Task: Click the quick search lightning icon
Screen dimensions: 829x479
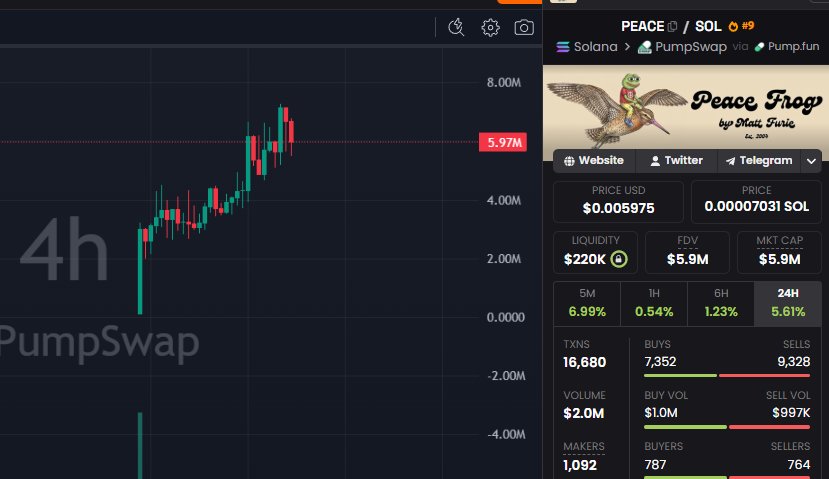Action: click(x=456, y=27)
